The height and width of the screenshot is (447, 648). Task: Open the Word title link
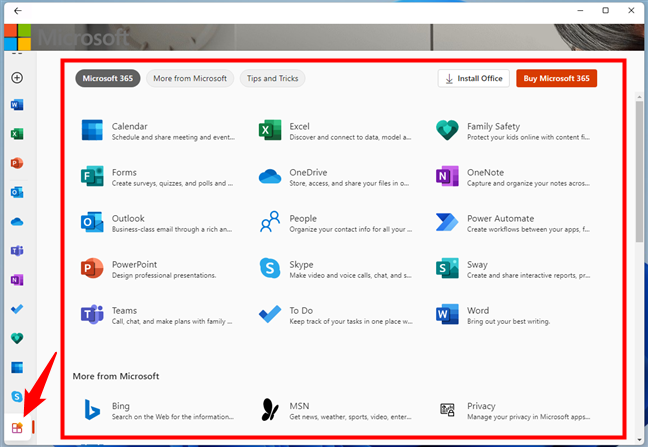click(478, 310)
